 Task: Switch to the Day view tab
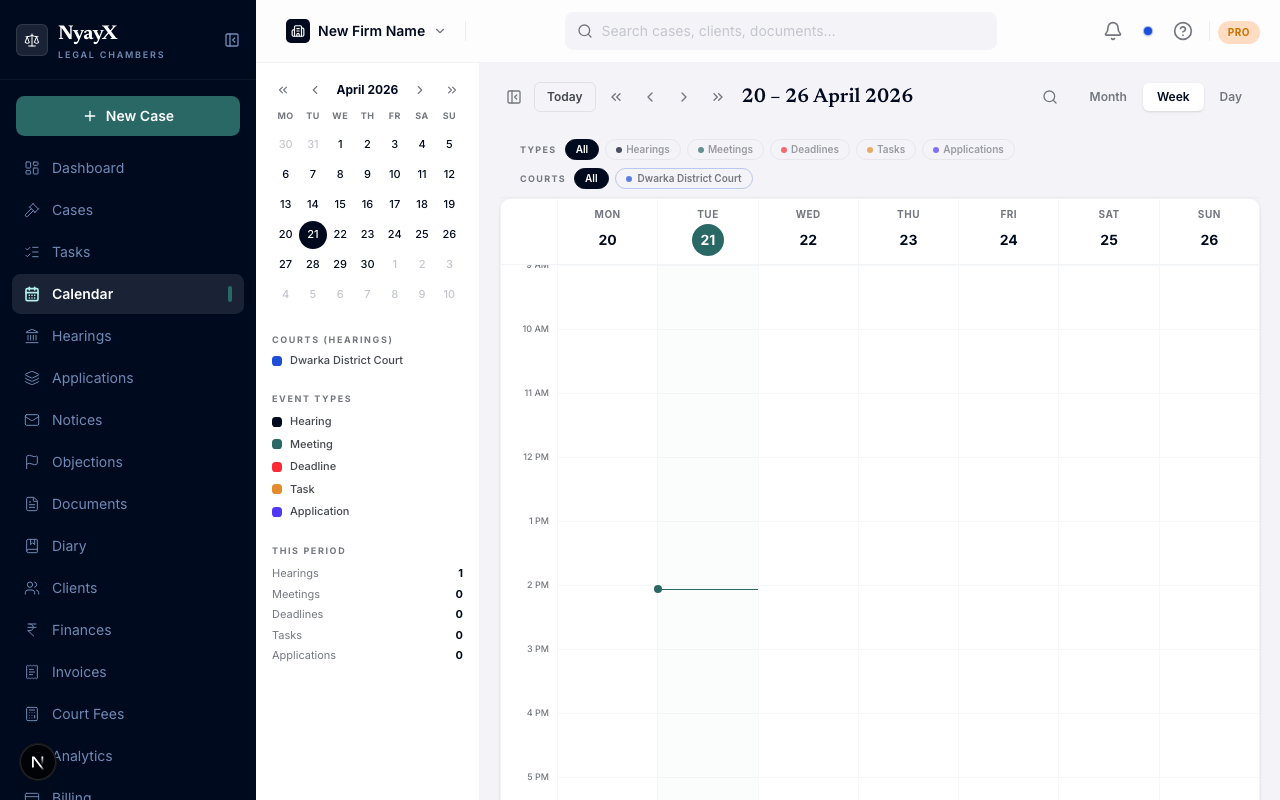point(1230,97)
